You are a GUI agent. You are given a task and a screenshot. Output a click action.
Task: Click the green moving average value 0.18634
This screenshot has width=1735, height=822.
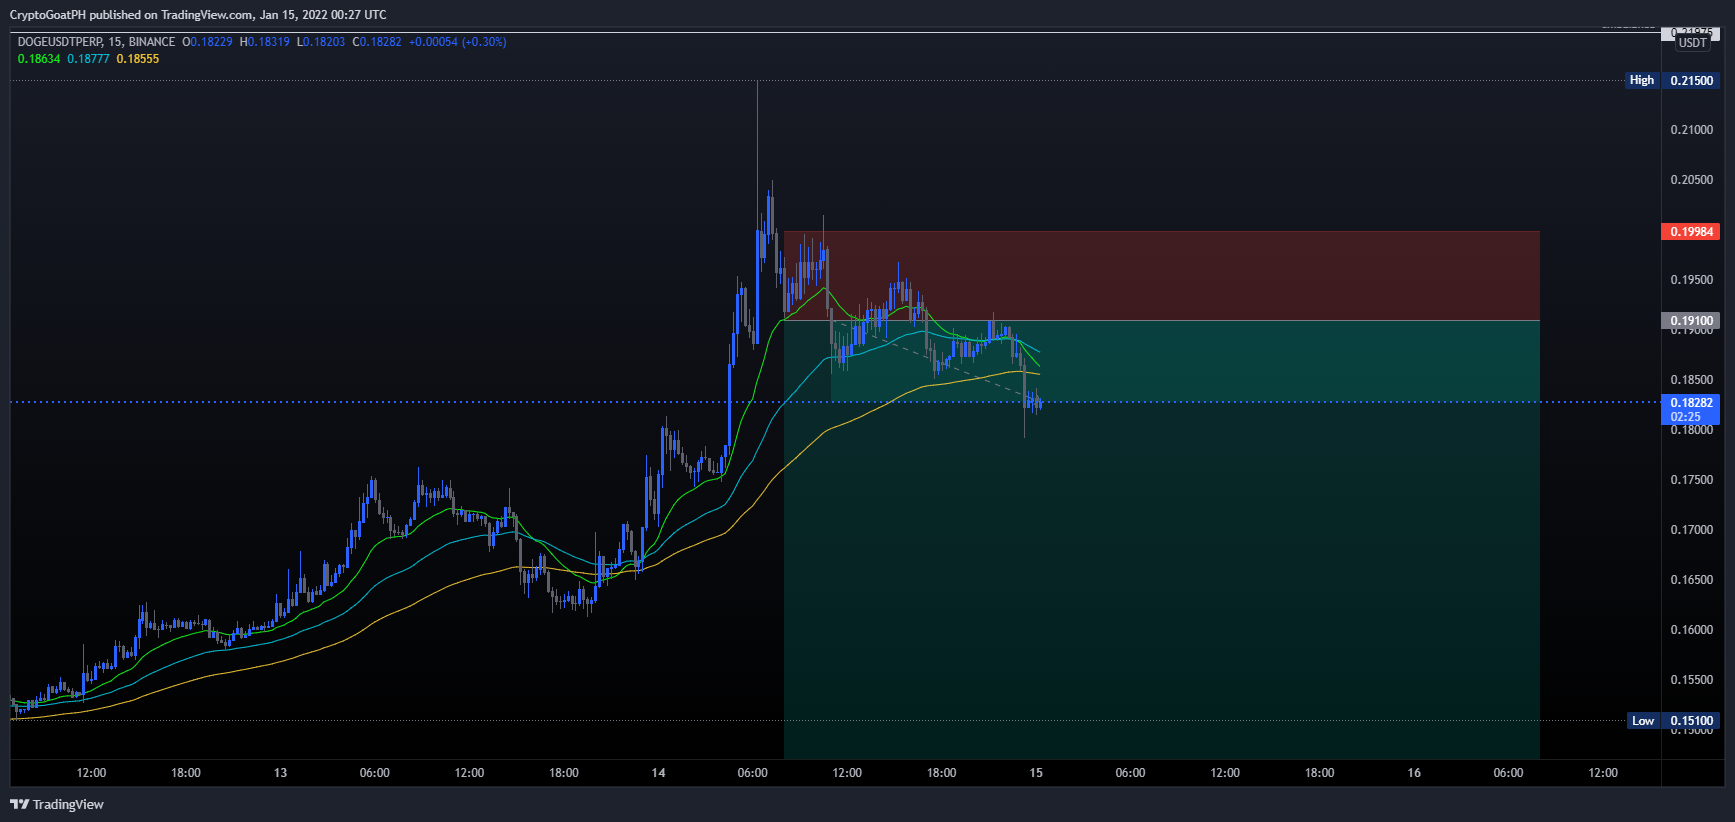pyautogui.click(x=39, y=59)
